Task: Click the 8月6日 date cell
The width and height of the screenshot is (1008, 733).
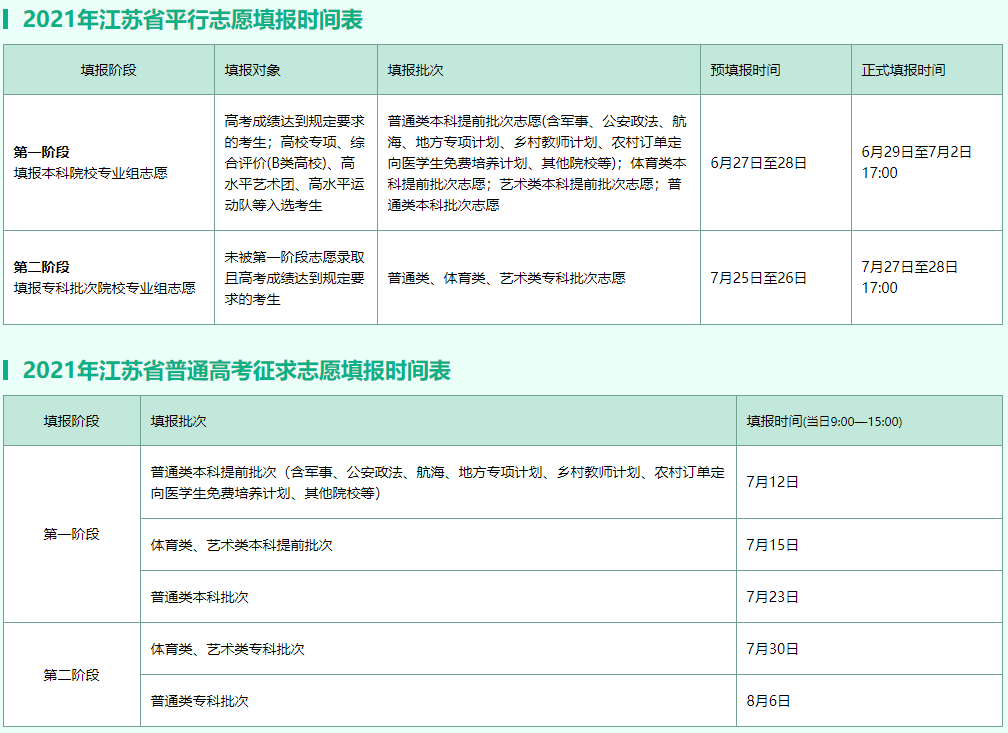Action: (x=768, y=701)
